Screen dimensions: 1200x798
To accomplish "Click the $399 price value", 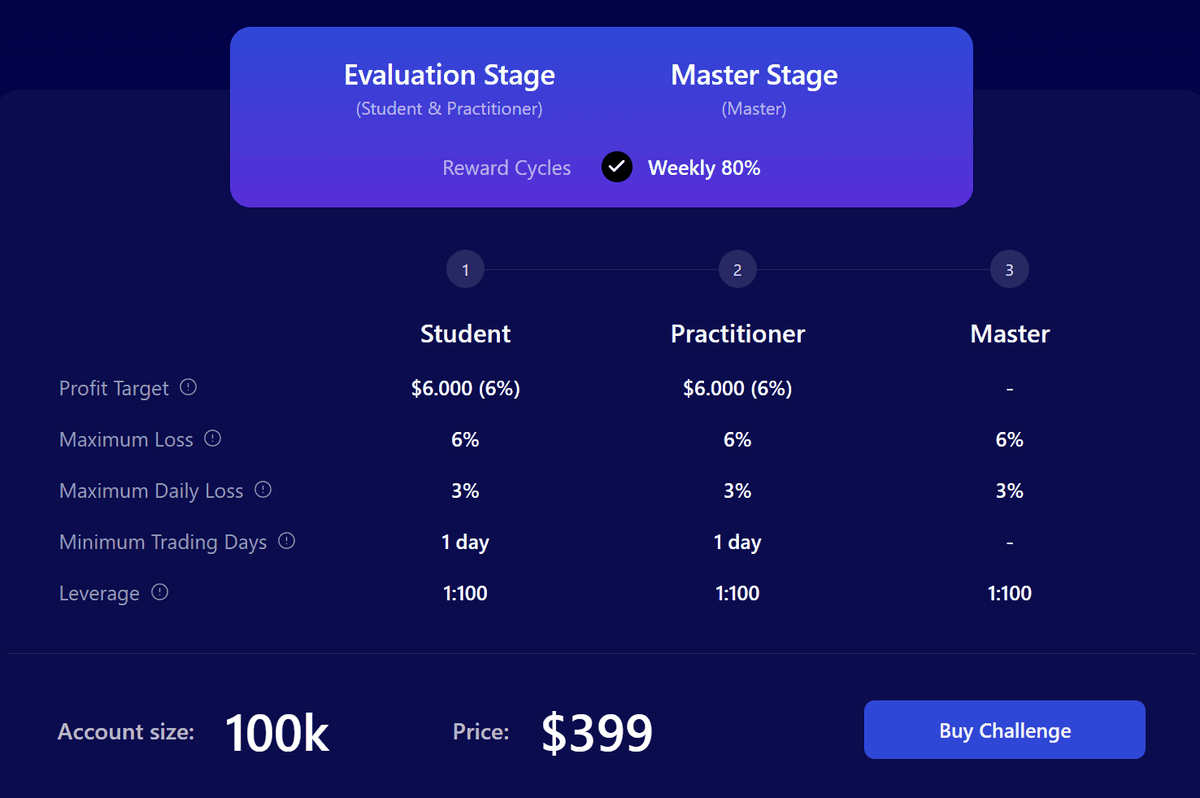I will [597, 733].
